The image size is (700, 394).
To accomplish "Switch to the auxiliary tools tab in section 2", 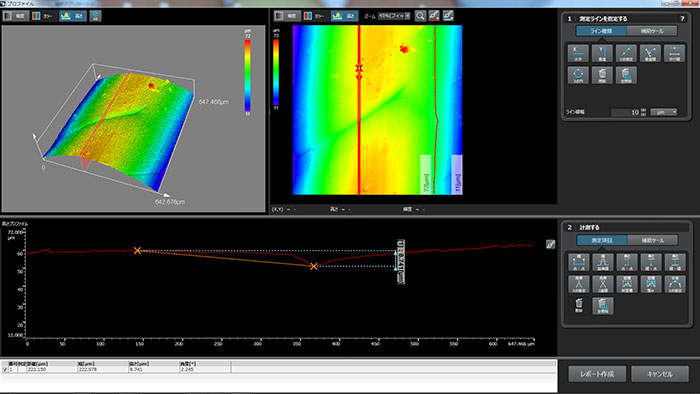I will click(653, 240).
